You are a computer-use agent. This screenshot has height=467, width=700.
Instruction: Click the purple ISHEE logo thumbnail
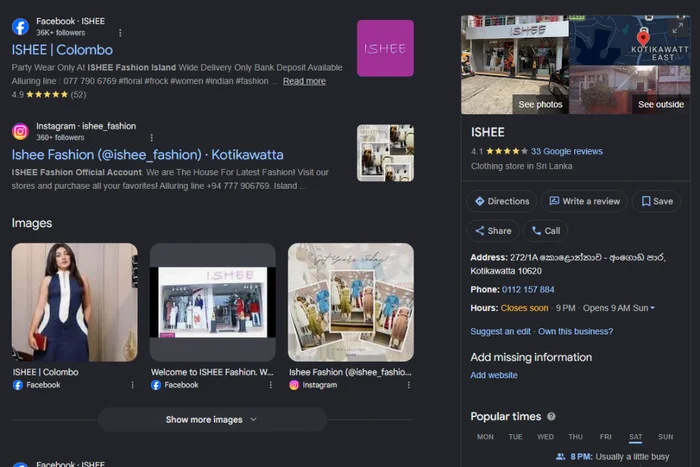click(385, 48)
